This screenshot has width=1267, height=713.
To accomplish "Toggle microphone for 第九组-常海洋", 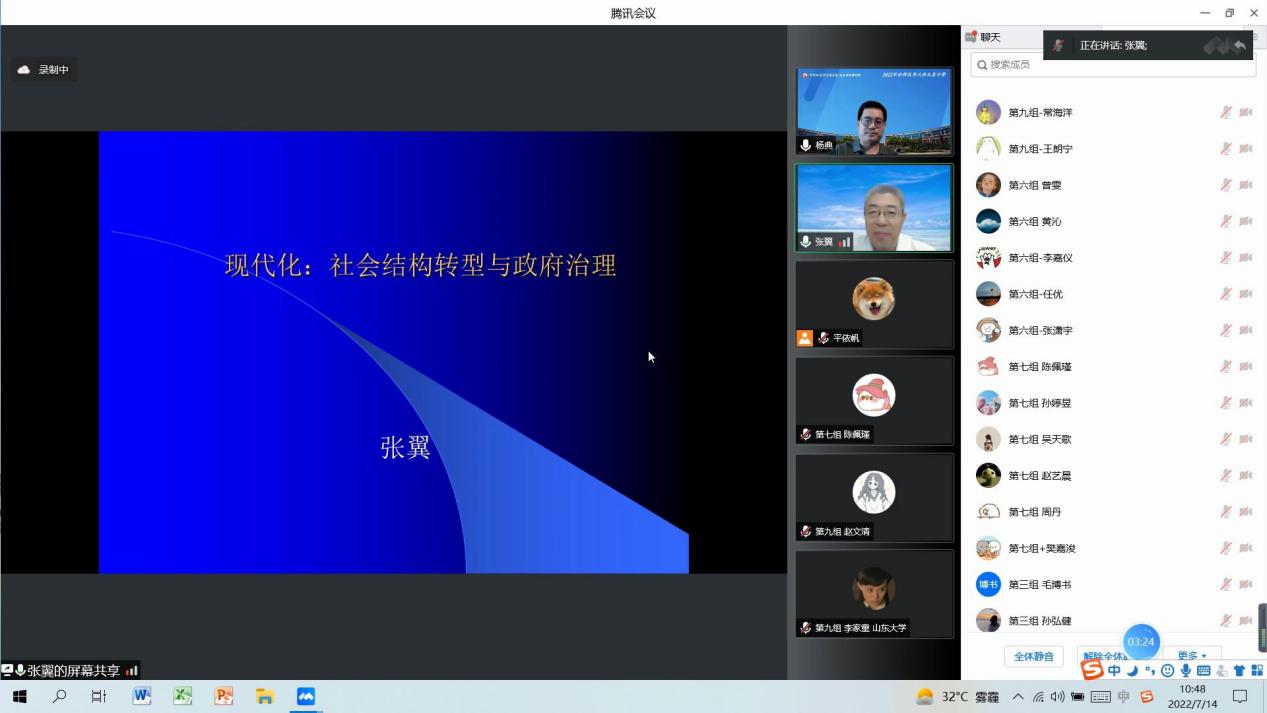I will coord(1225,112).
